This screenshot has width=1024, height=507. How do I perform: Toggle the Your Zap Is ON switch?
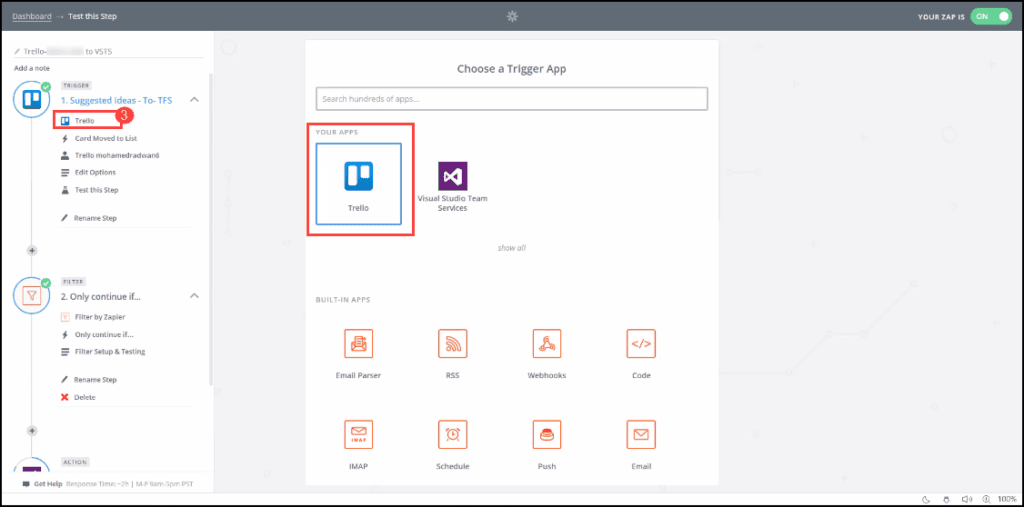click(x=990, y=17)
